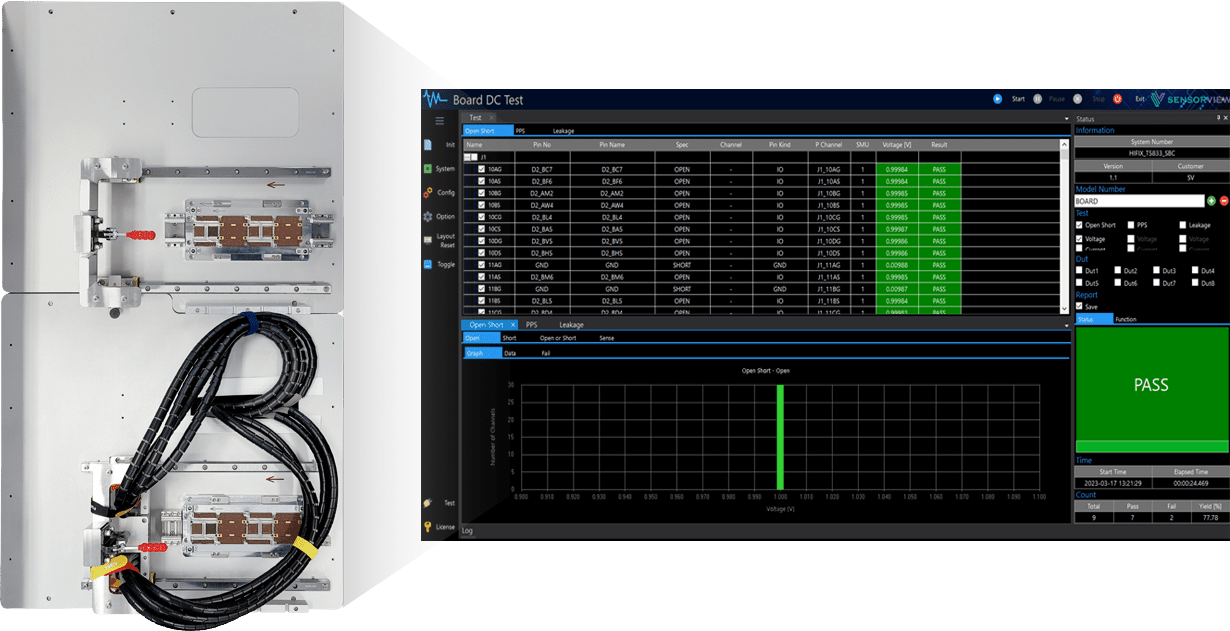Close the lower Open Short tab

point(513,325)
